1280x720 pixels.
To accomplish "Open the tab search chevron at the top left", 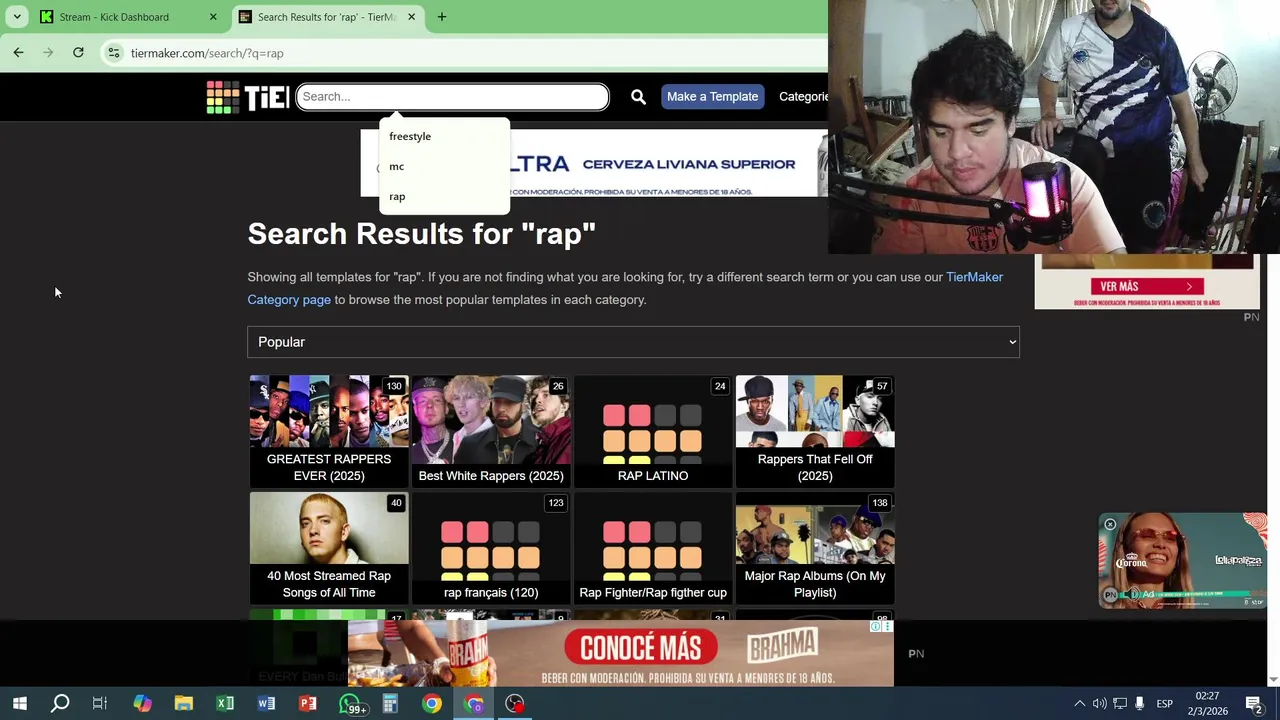I will [x=17, y=17].
